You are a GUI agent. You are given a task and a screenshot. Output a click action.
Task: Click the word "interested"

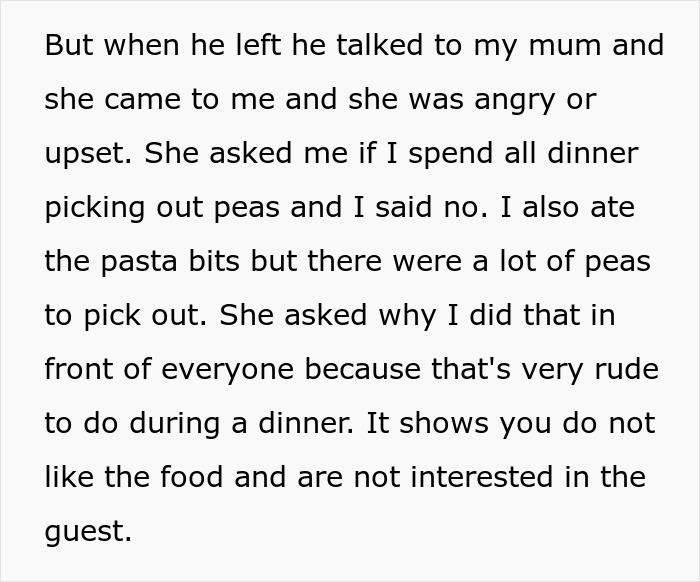[x=480, y=478]
